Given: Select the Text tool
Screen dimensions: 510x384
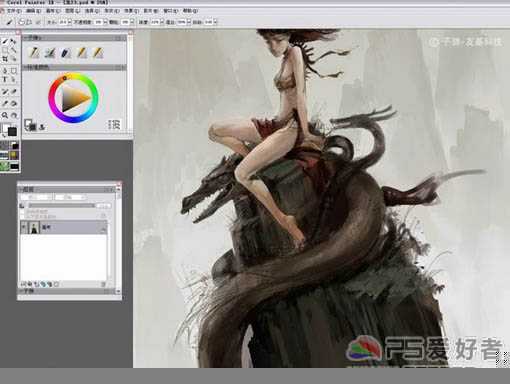Looking at the screenshot, I should click(x=5, y=80).
